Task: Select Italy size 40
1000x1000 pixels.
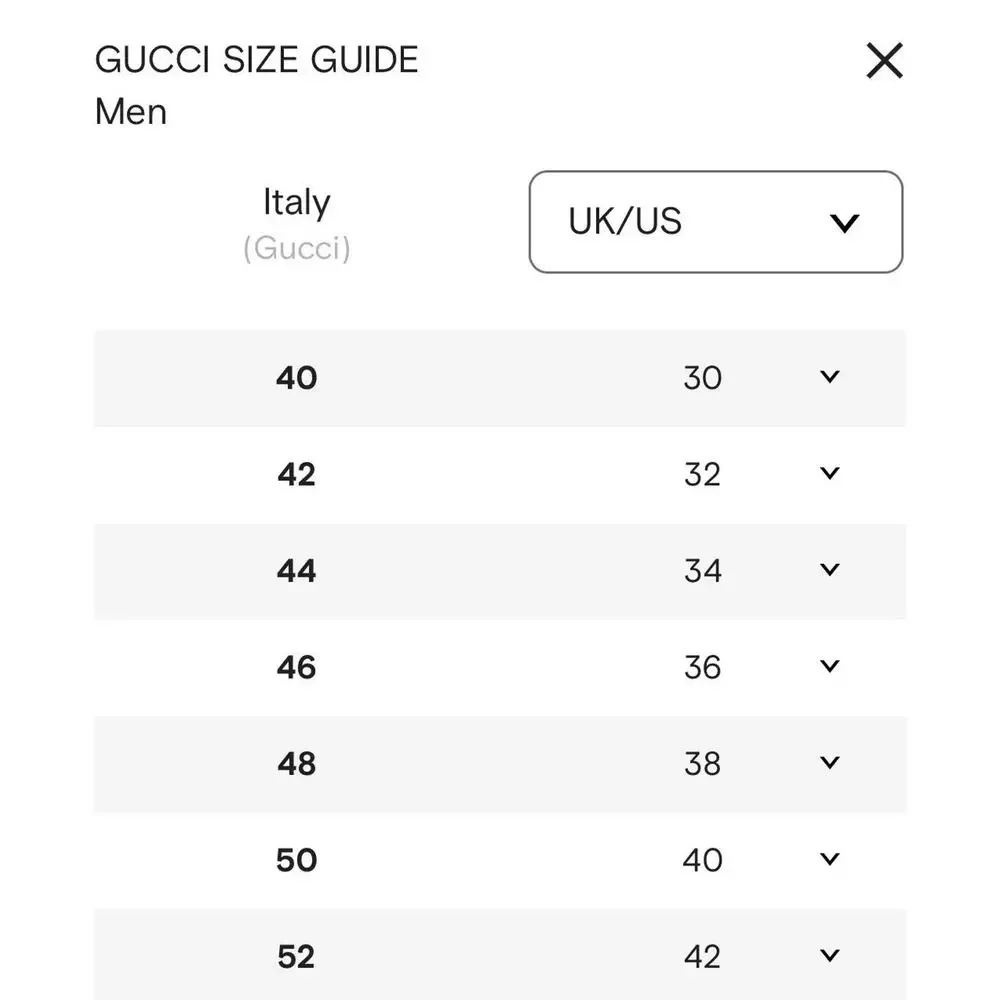Action: click(297, 378)
